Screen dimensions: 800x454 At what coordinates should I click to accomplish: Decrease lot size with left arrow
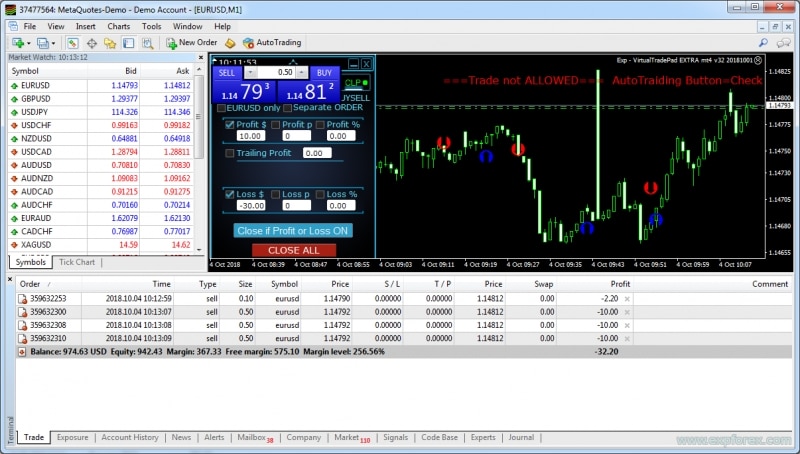click(251, 73)
